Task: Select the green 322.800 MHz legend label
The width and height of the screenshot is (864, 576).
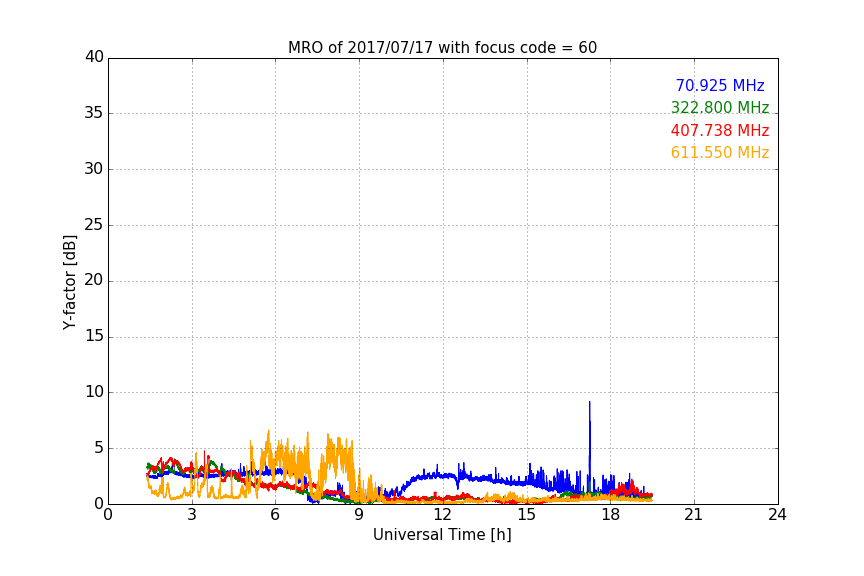Action: 720,107
